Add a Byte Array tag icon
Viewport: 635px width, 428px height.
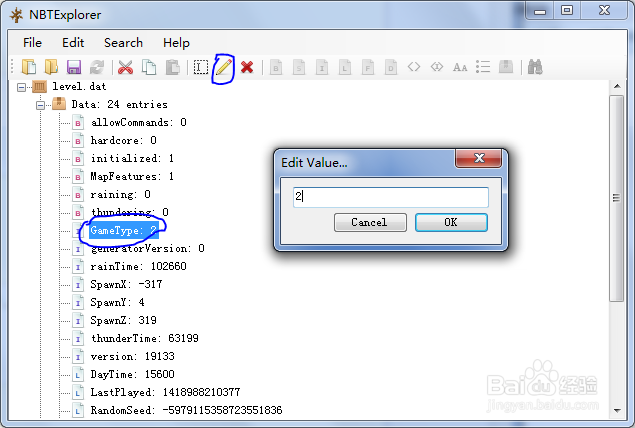click(x=414, y=67)
